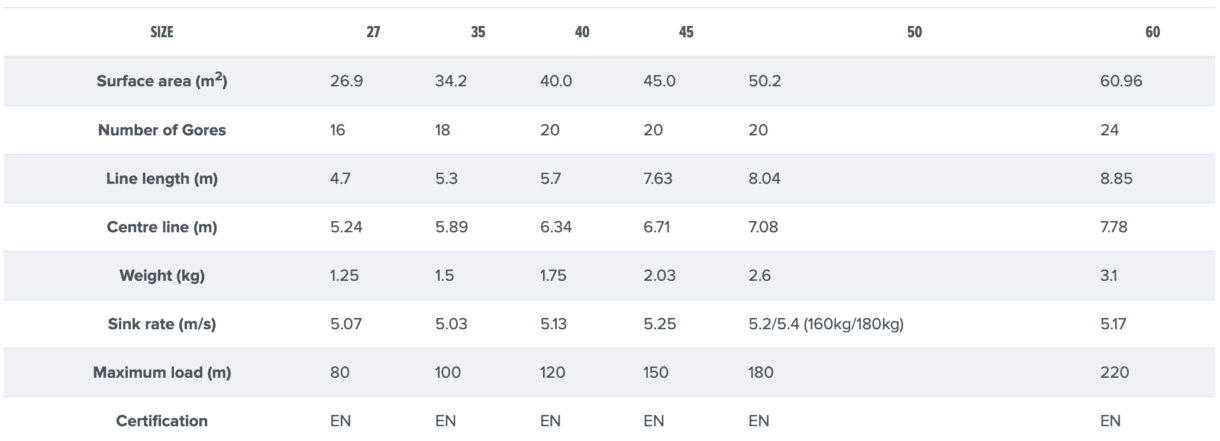Click the SIZE column header
The image size is (1220, 441).
164,32
